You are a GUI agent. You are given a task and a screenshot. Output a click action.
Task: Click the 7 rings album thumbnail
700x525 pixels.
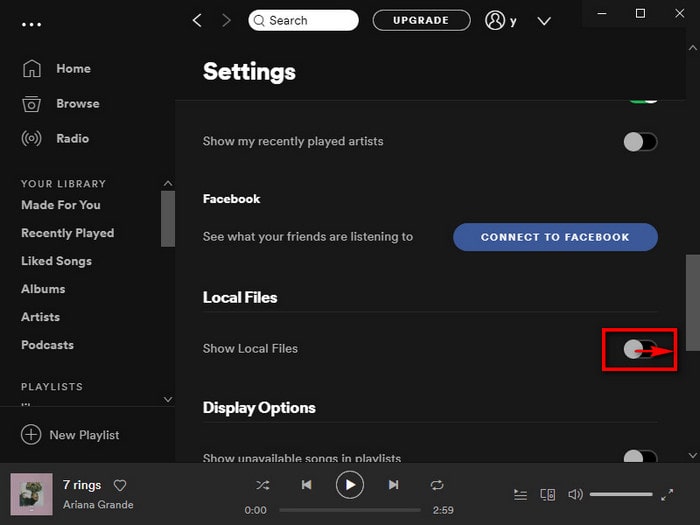coord(32,494)
